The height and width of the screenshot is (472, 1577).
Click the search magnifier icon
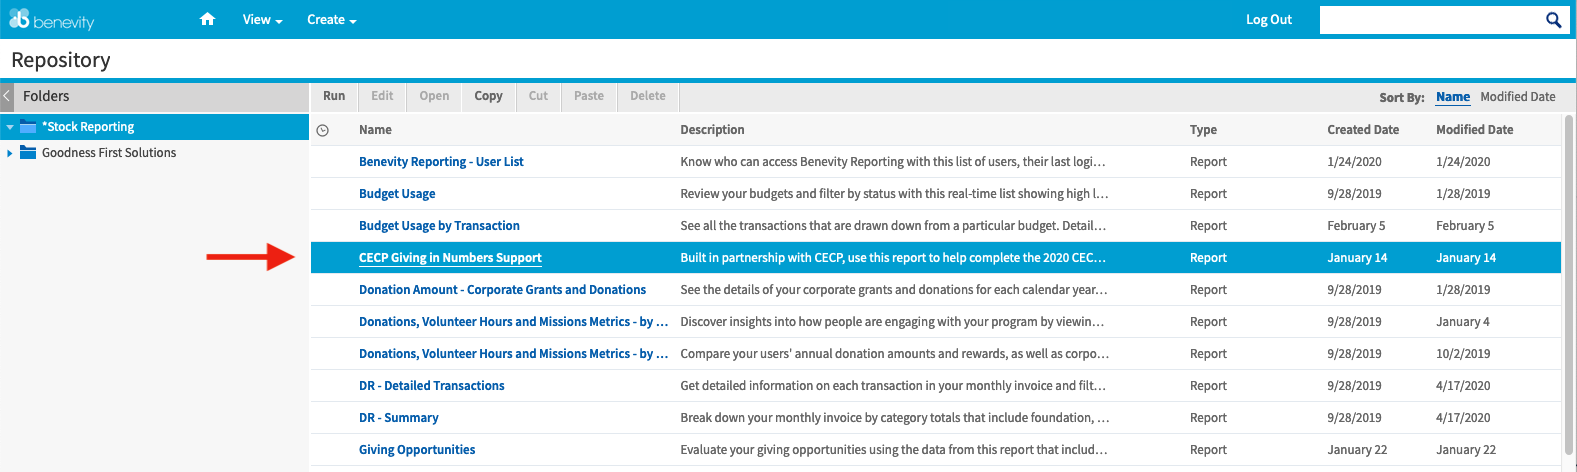tap(1553, 20)
